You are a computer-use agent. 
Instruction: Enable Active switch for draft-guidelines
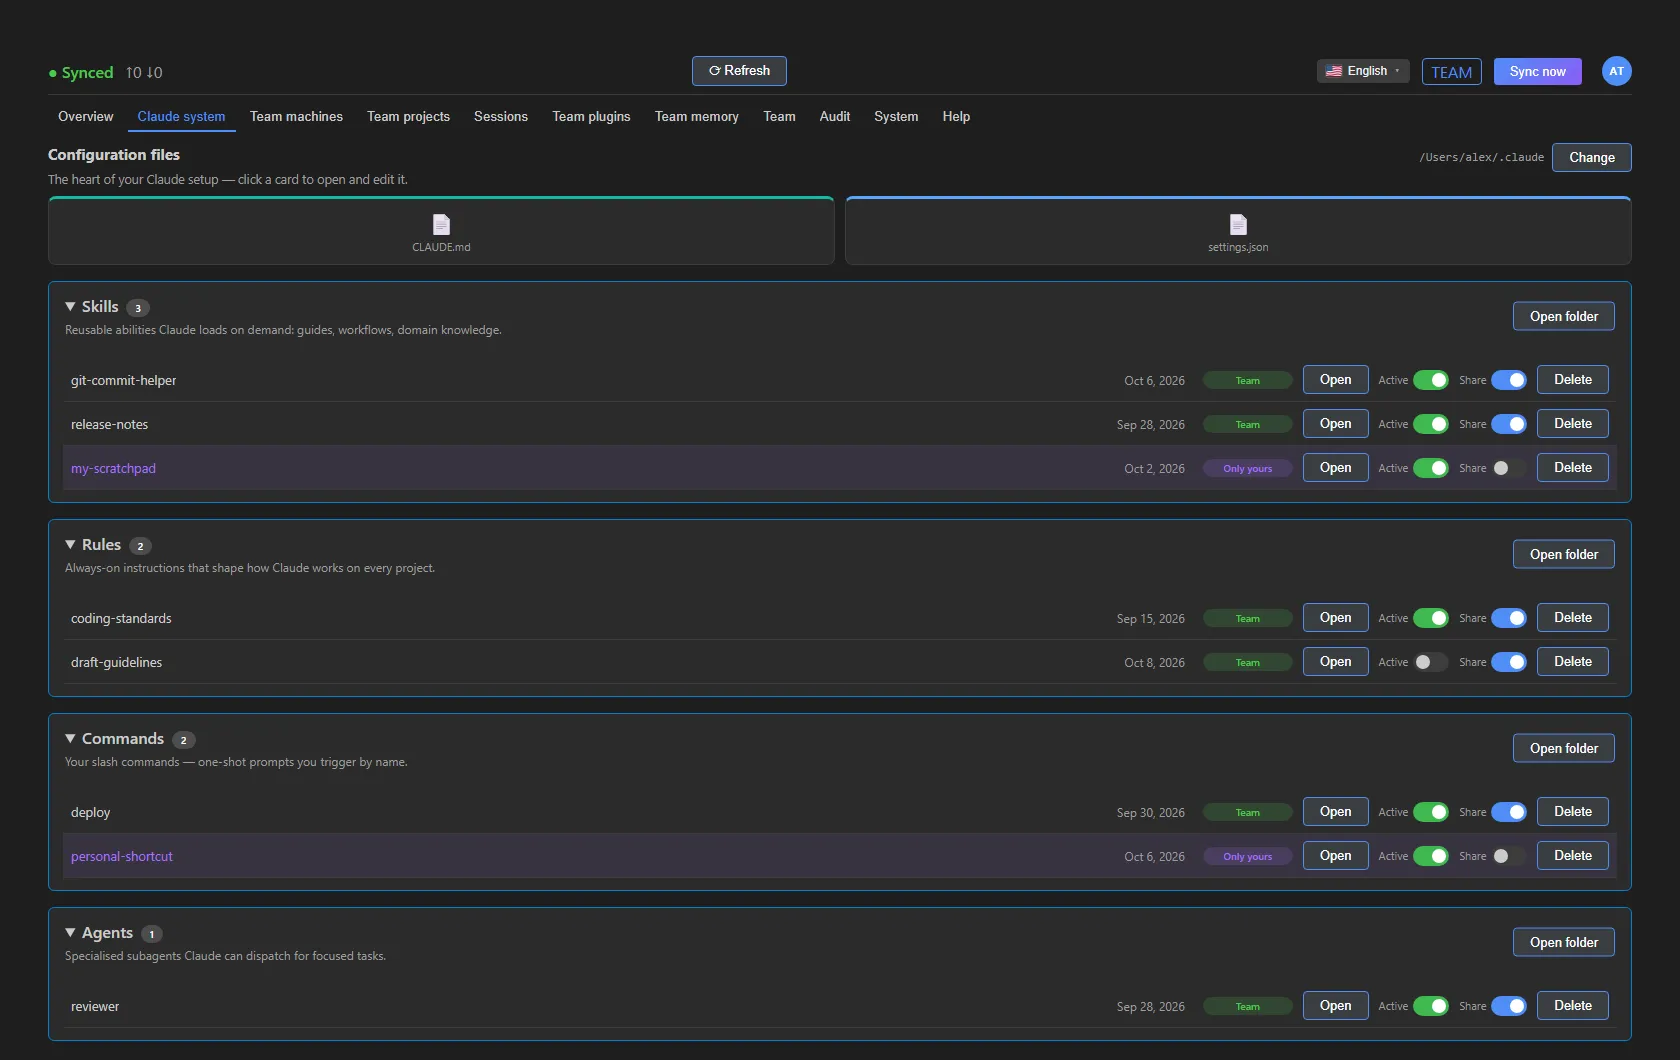coord(1430,662)
